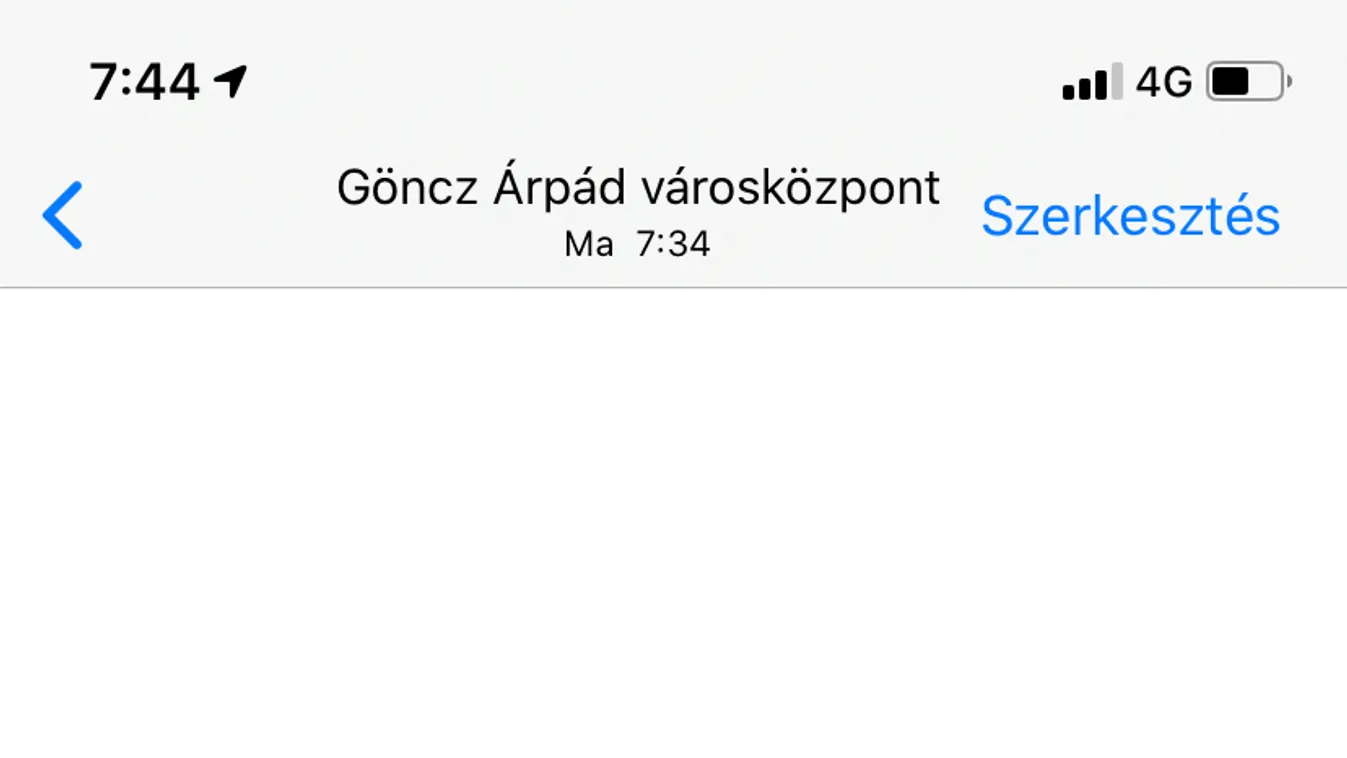
Task: Tap the navigation bar header area
Action: click(638, 210)
